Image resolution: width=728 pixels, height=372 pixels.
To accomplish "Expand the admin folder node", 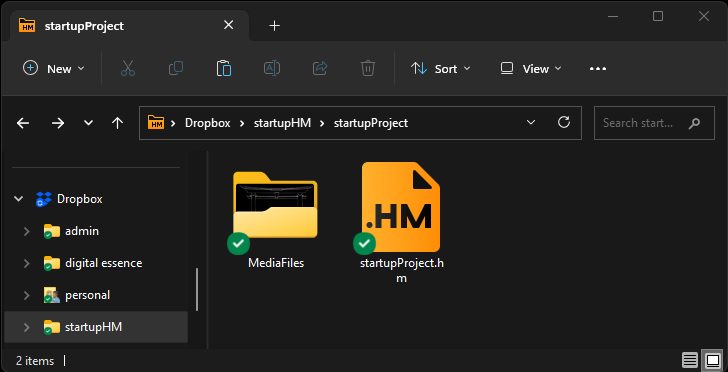I will point(27,231).
